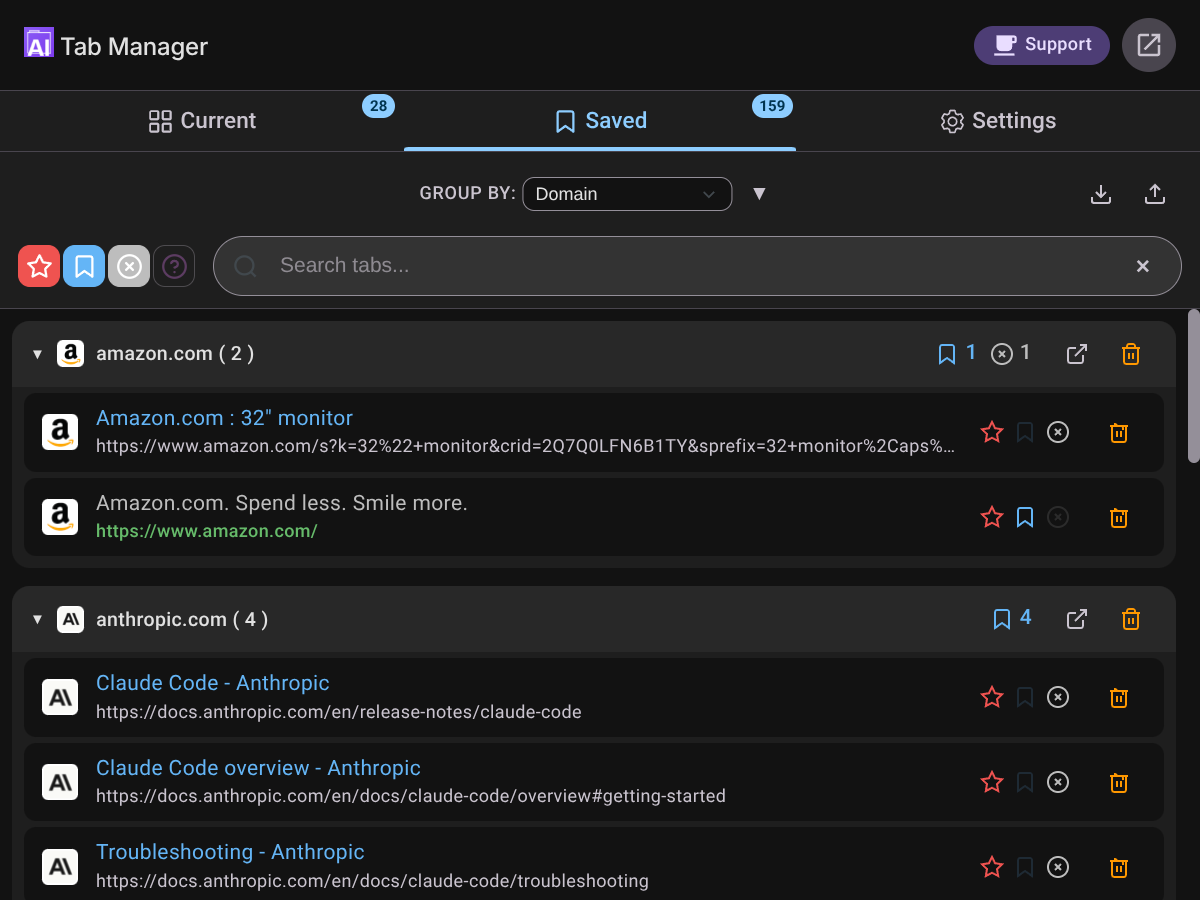
Task: Unbookmark the Amazon Spend less Smile more tab
Action: pyautogui.click(x=1025, y=517)
